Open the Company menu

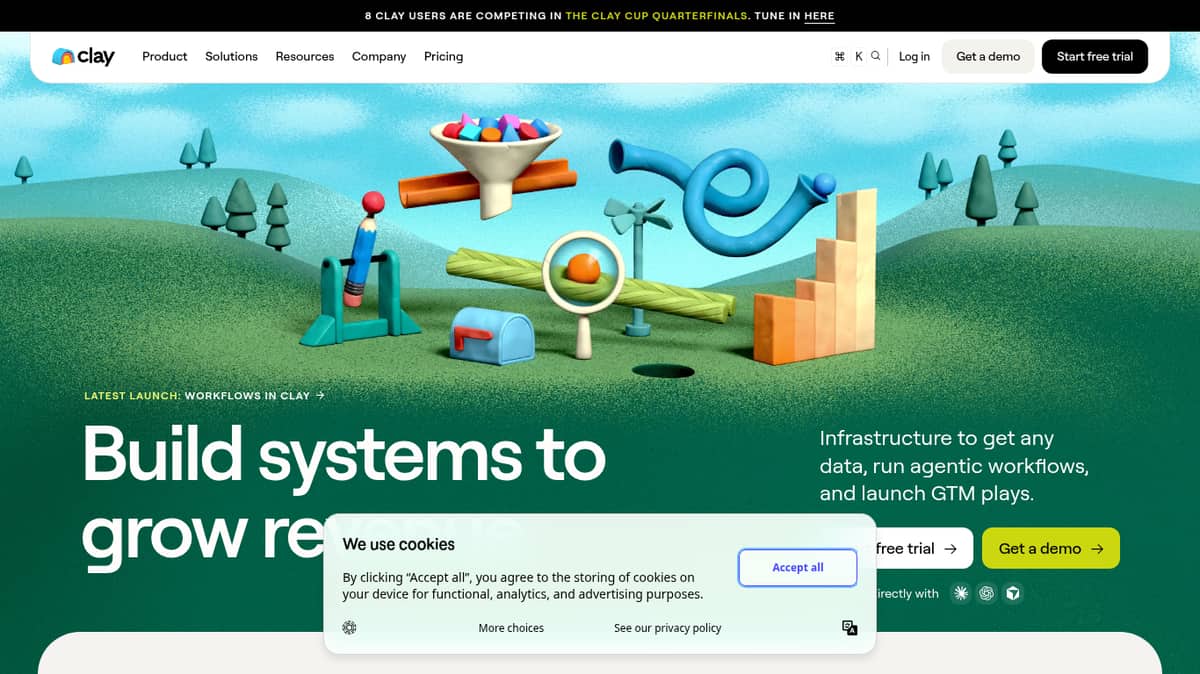pyautogui.click(x=379, y=57)
